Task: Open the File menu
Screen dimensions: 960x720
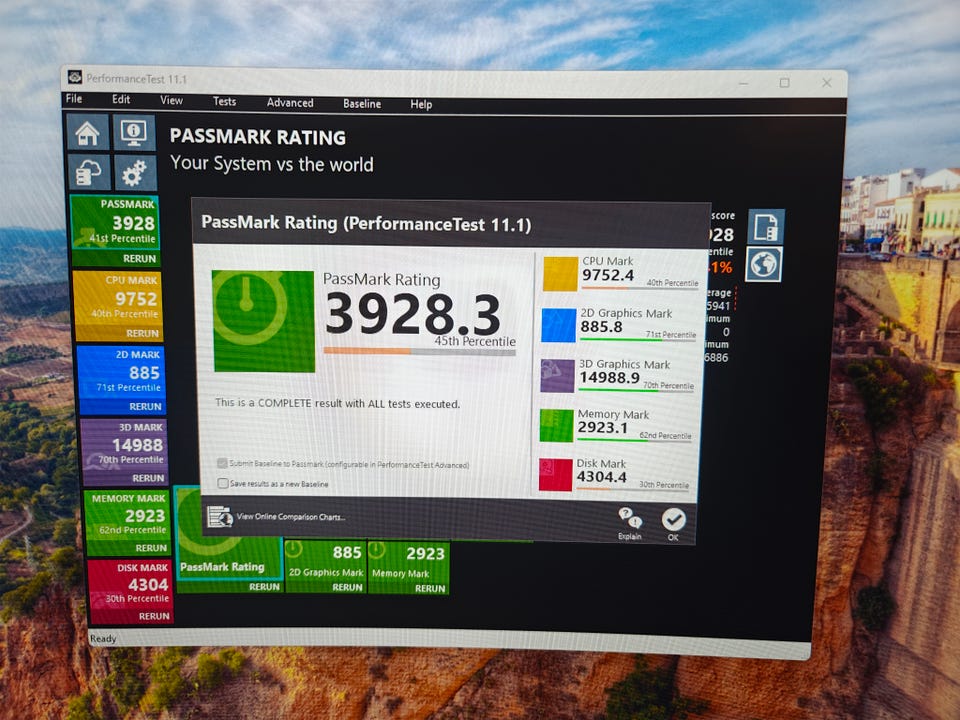Action: click(x=74, y=99)
